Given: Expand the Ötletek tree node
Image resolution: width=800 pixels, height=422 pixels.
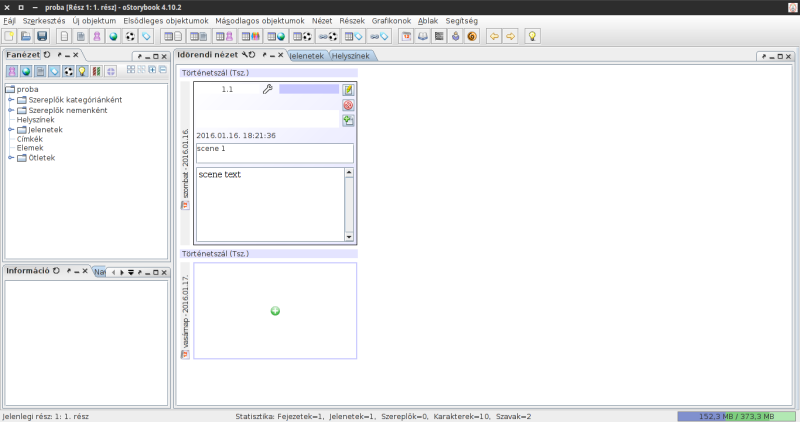Looking at the screenshot, I should tap(11, 158).
